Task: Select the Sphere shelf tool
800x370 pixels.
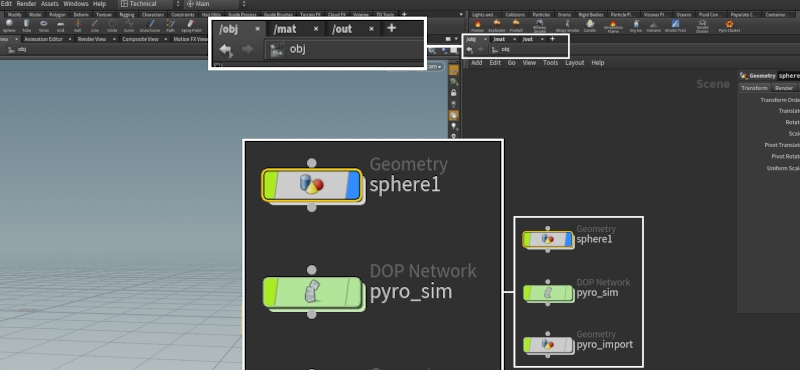Action: coord(9,26)
